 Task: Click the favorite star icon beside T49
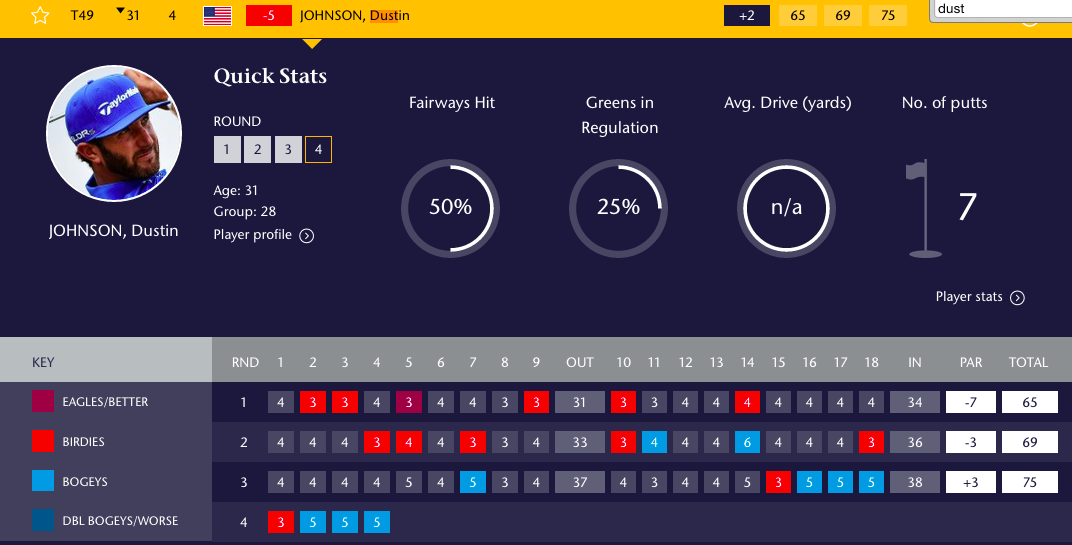click(x=40, y=16)
